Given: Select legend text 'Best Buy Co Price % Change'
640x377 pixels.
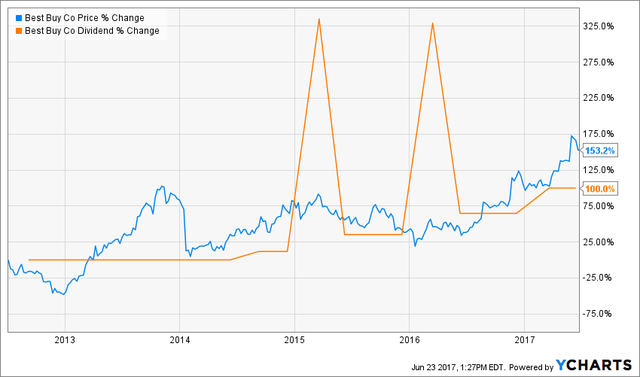Looking at the screenshot, I should pos(84,18).
